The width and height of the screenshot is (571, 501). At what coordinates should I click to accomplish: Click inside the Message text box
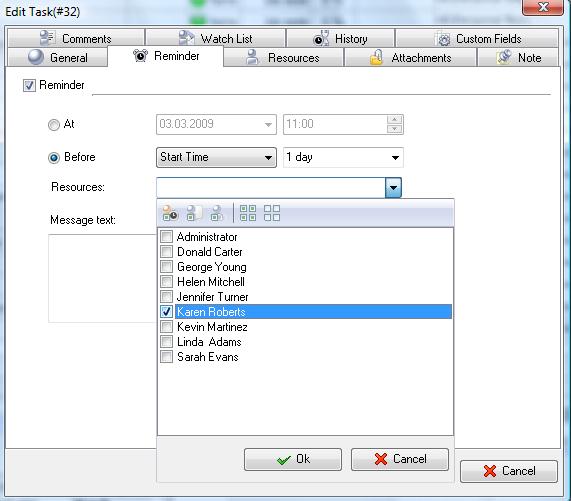(102, 279)
